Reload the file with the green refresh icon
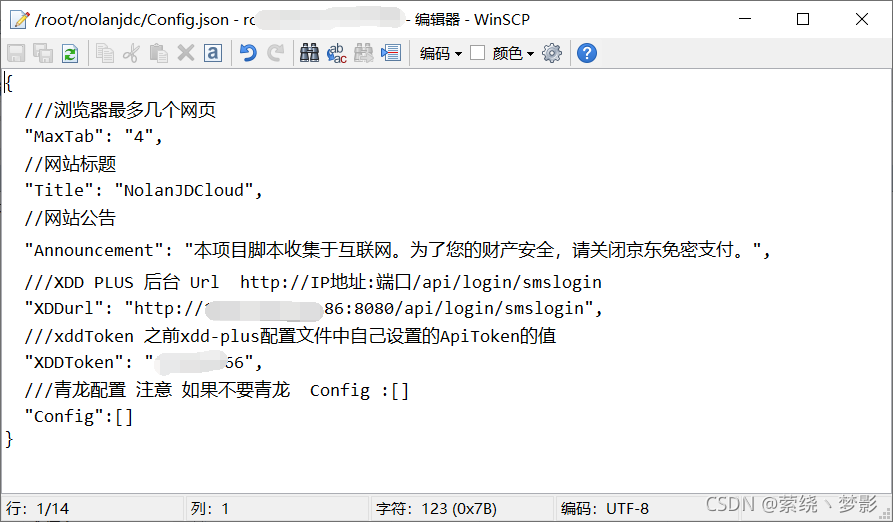Viewport: 893px width, 522px height. tap(70, 54)
